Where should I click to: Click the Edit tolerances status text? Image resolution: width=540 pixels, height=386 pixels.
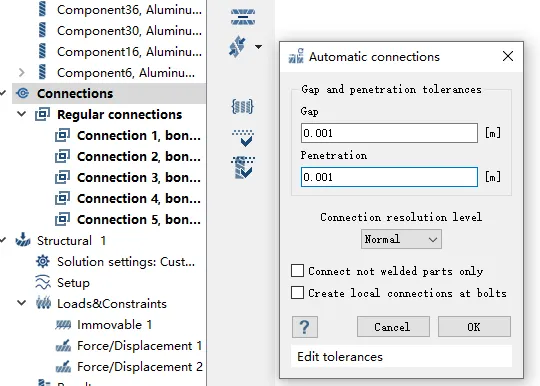pyautogui.click(x=340, y=357)
